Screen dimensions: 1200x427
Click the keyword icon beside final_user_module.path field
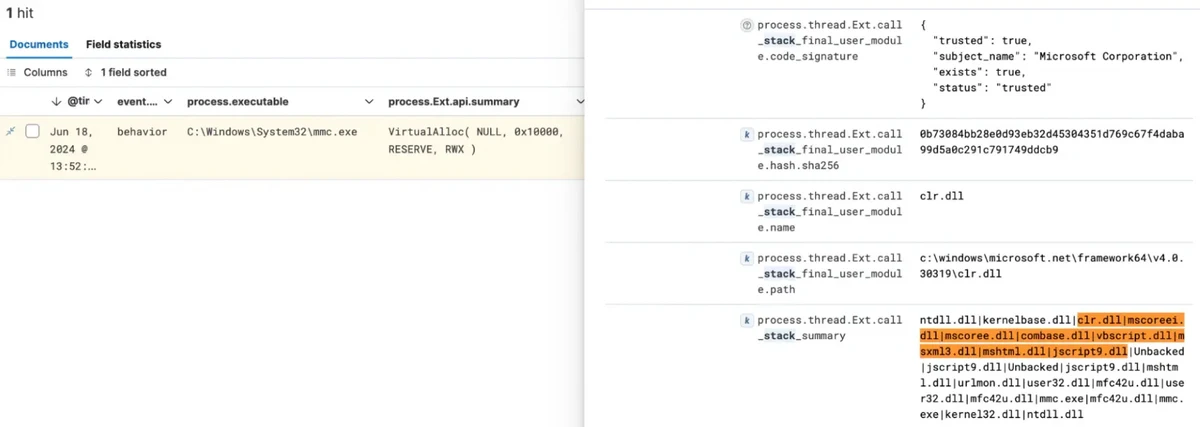pos(745,258)
